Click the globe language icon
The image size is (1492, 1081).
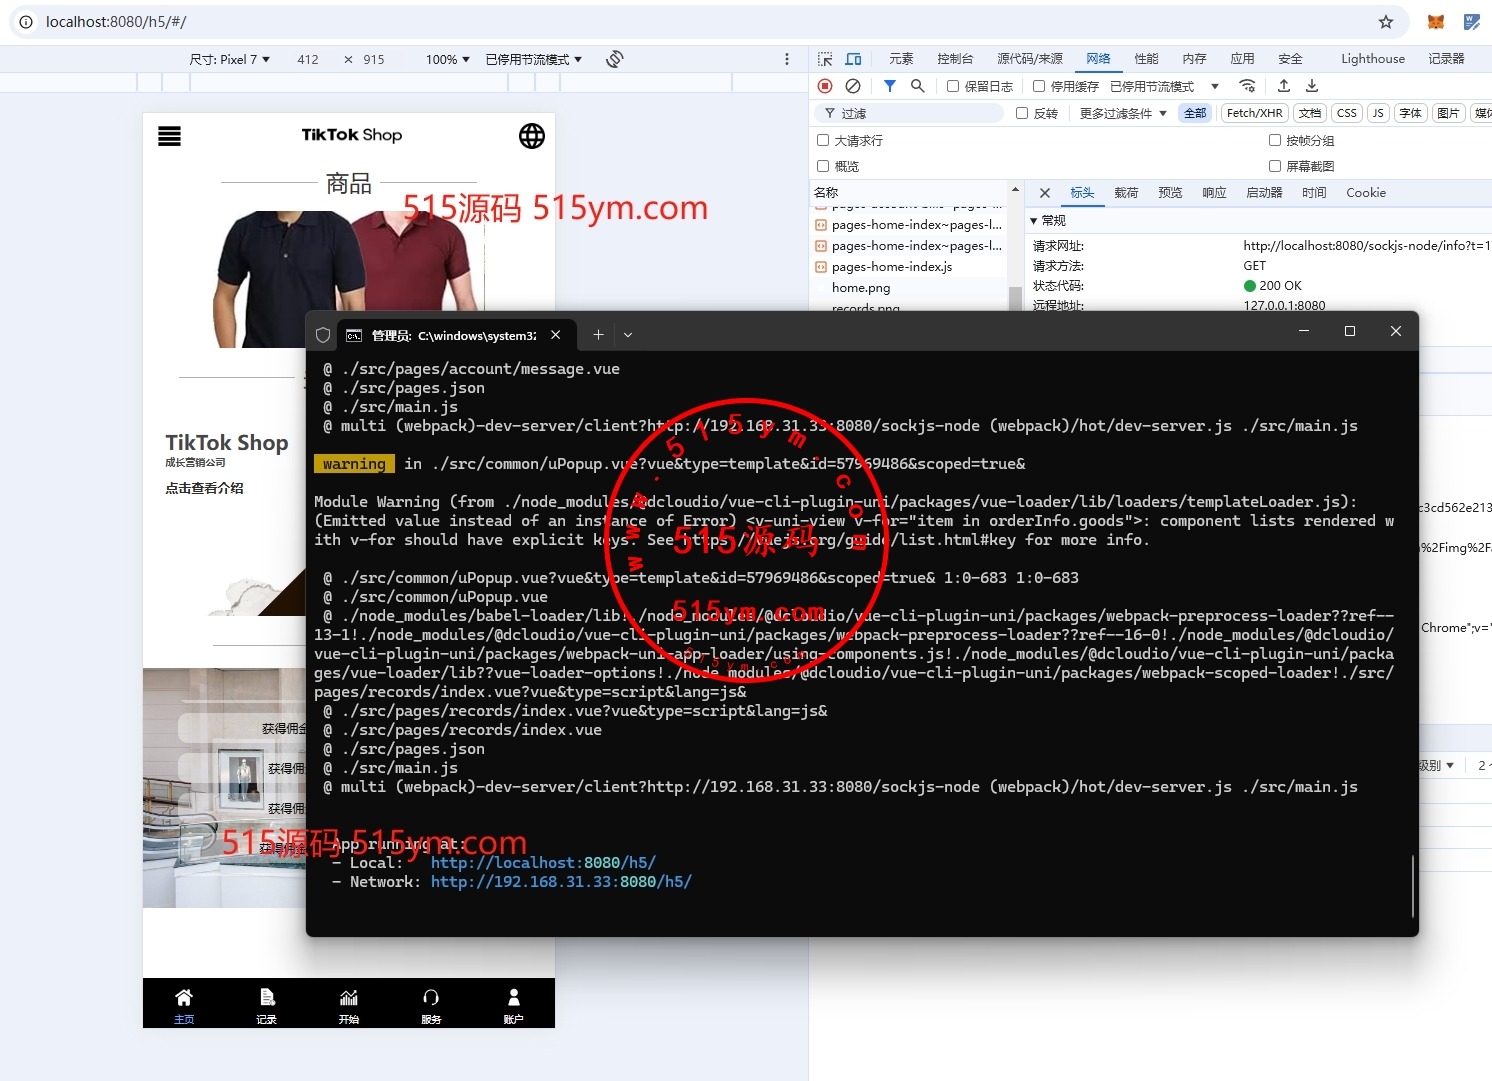[x=532, y=136]
